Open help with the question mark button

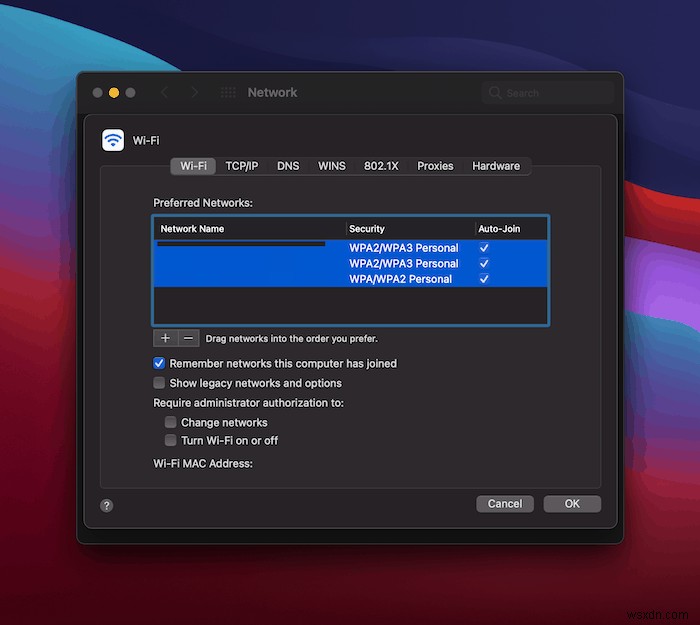pos(106,505)
